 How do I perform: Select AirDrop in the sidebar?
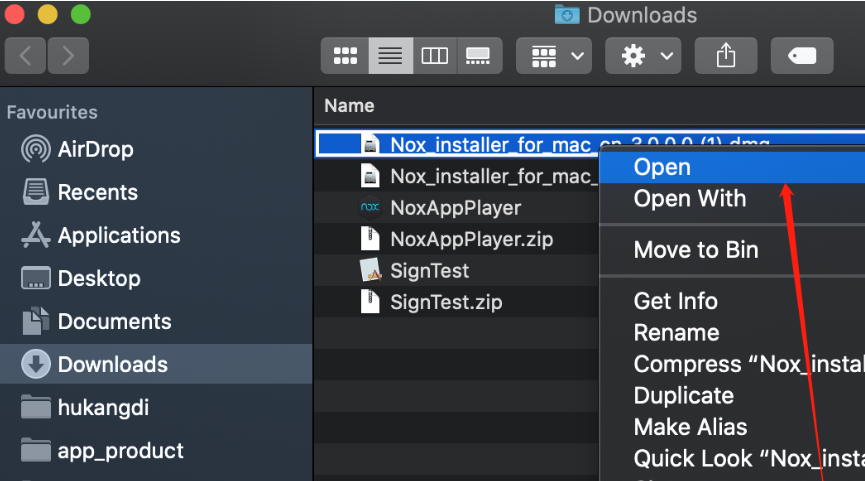pyautogui.click(x=156, y=149)
